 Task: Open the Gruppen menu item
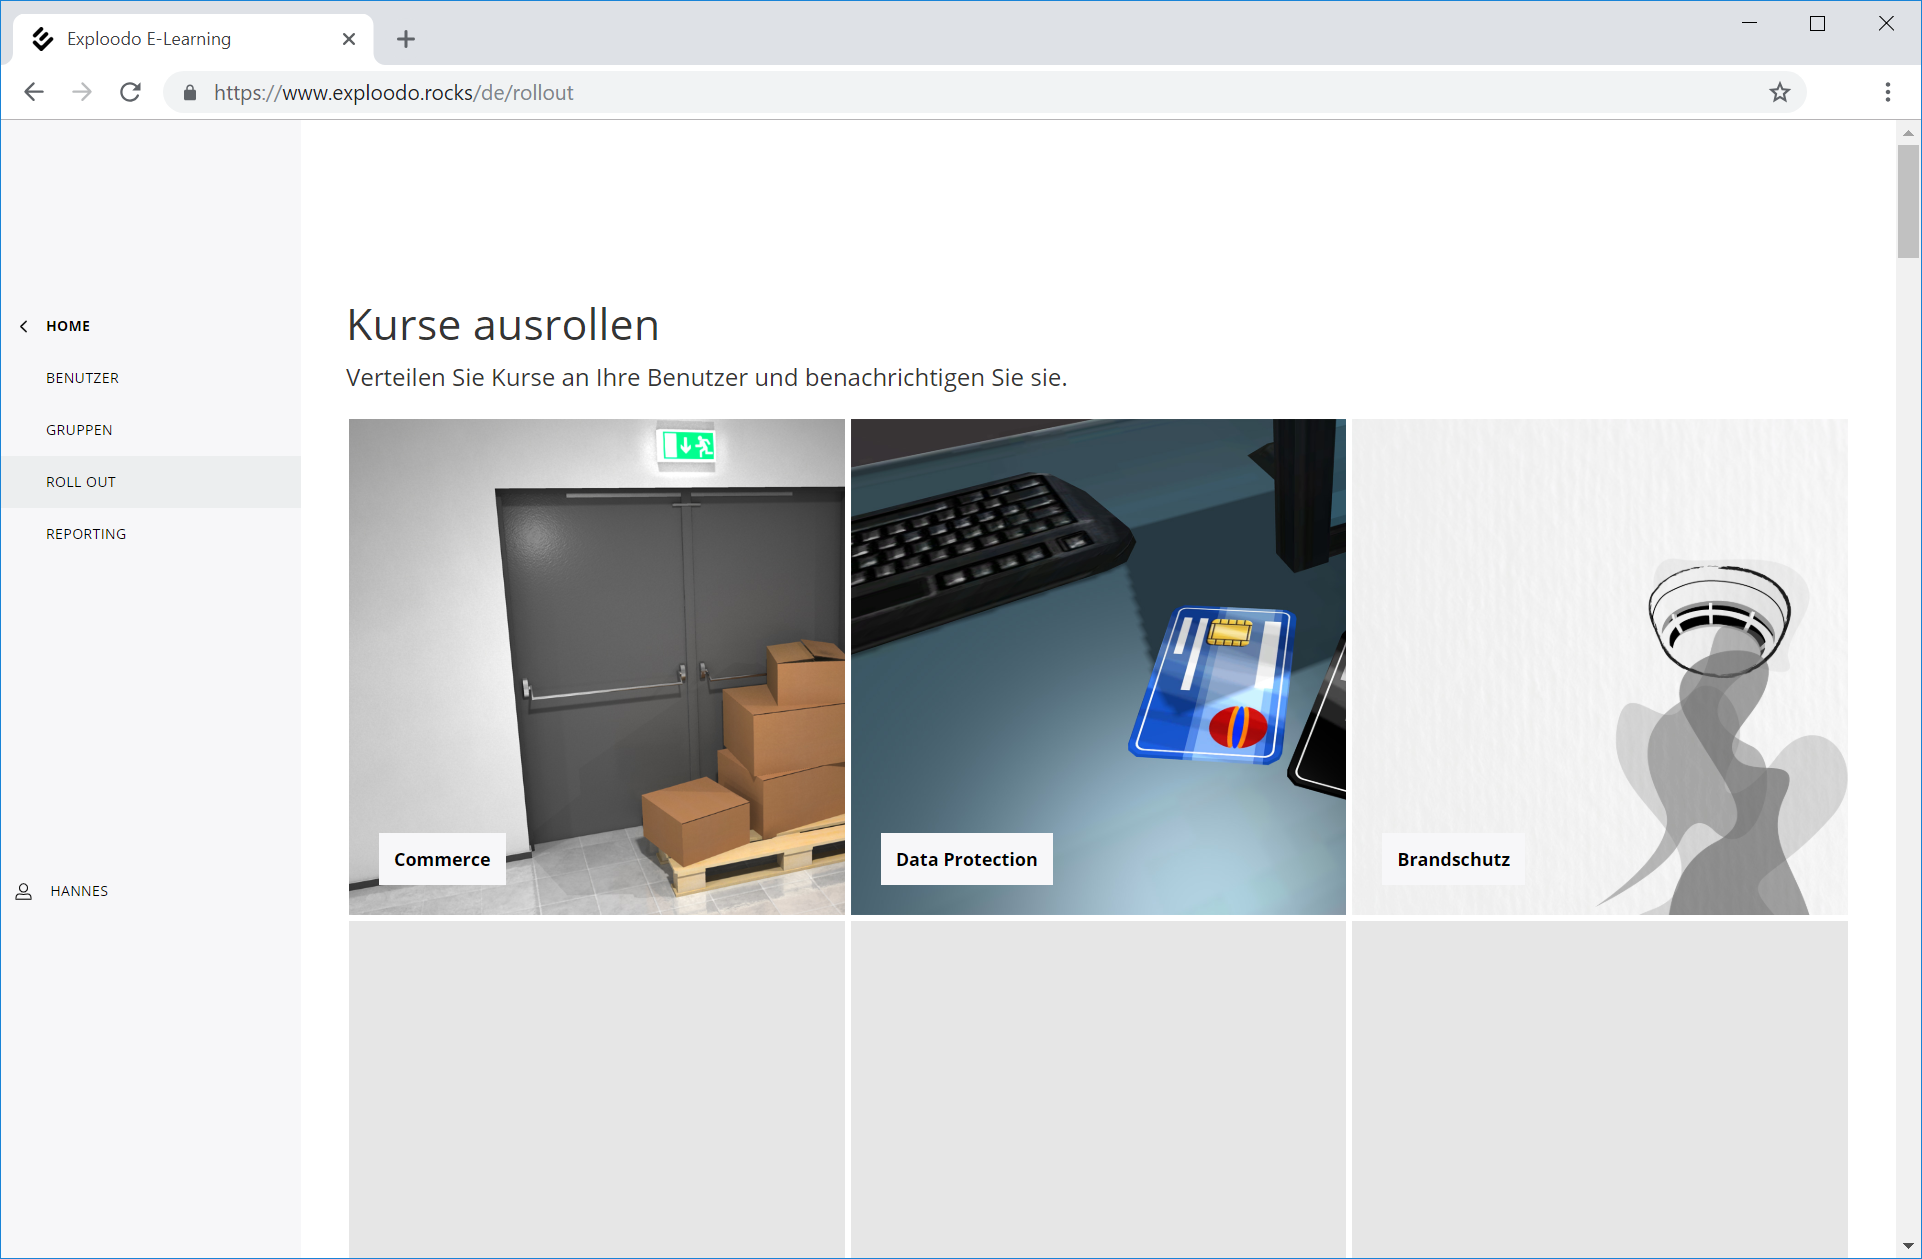pyautogui.click(x=79, y=430)
